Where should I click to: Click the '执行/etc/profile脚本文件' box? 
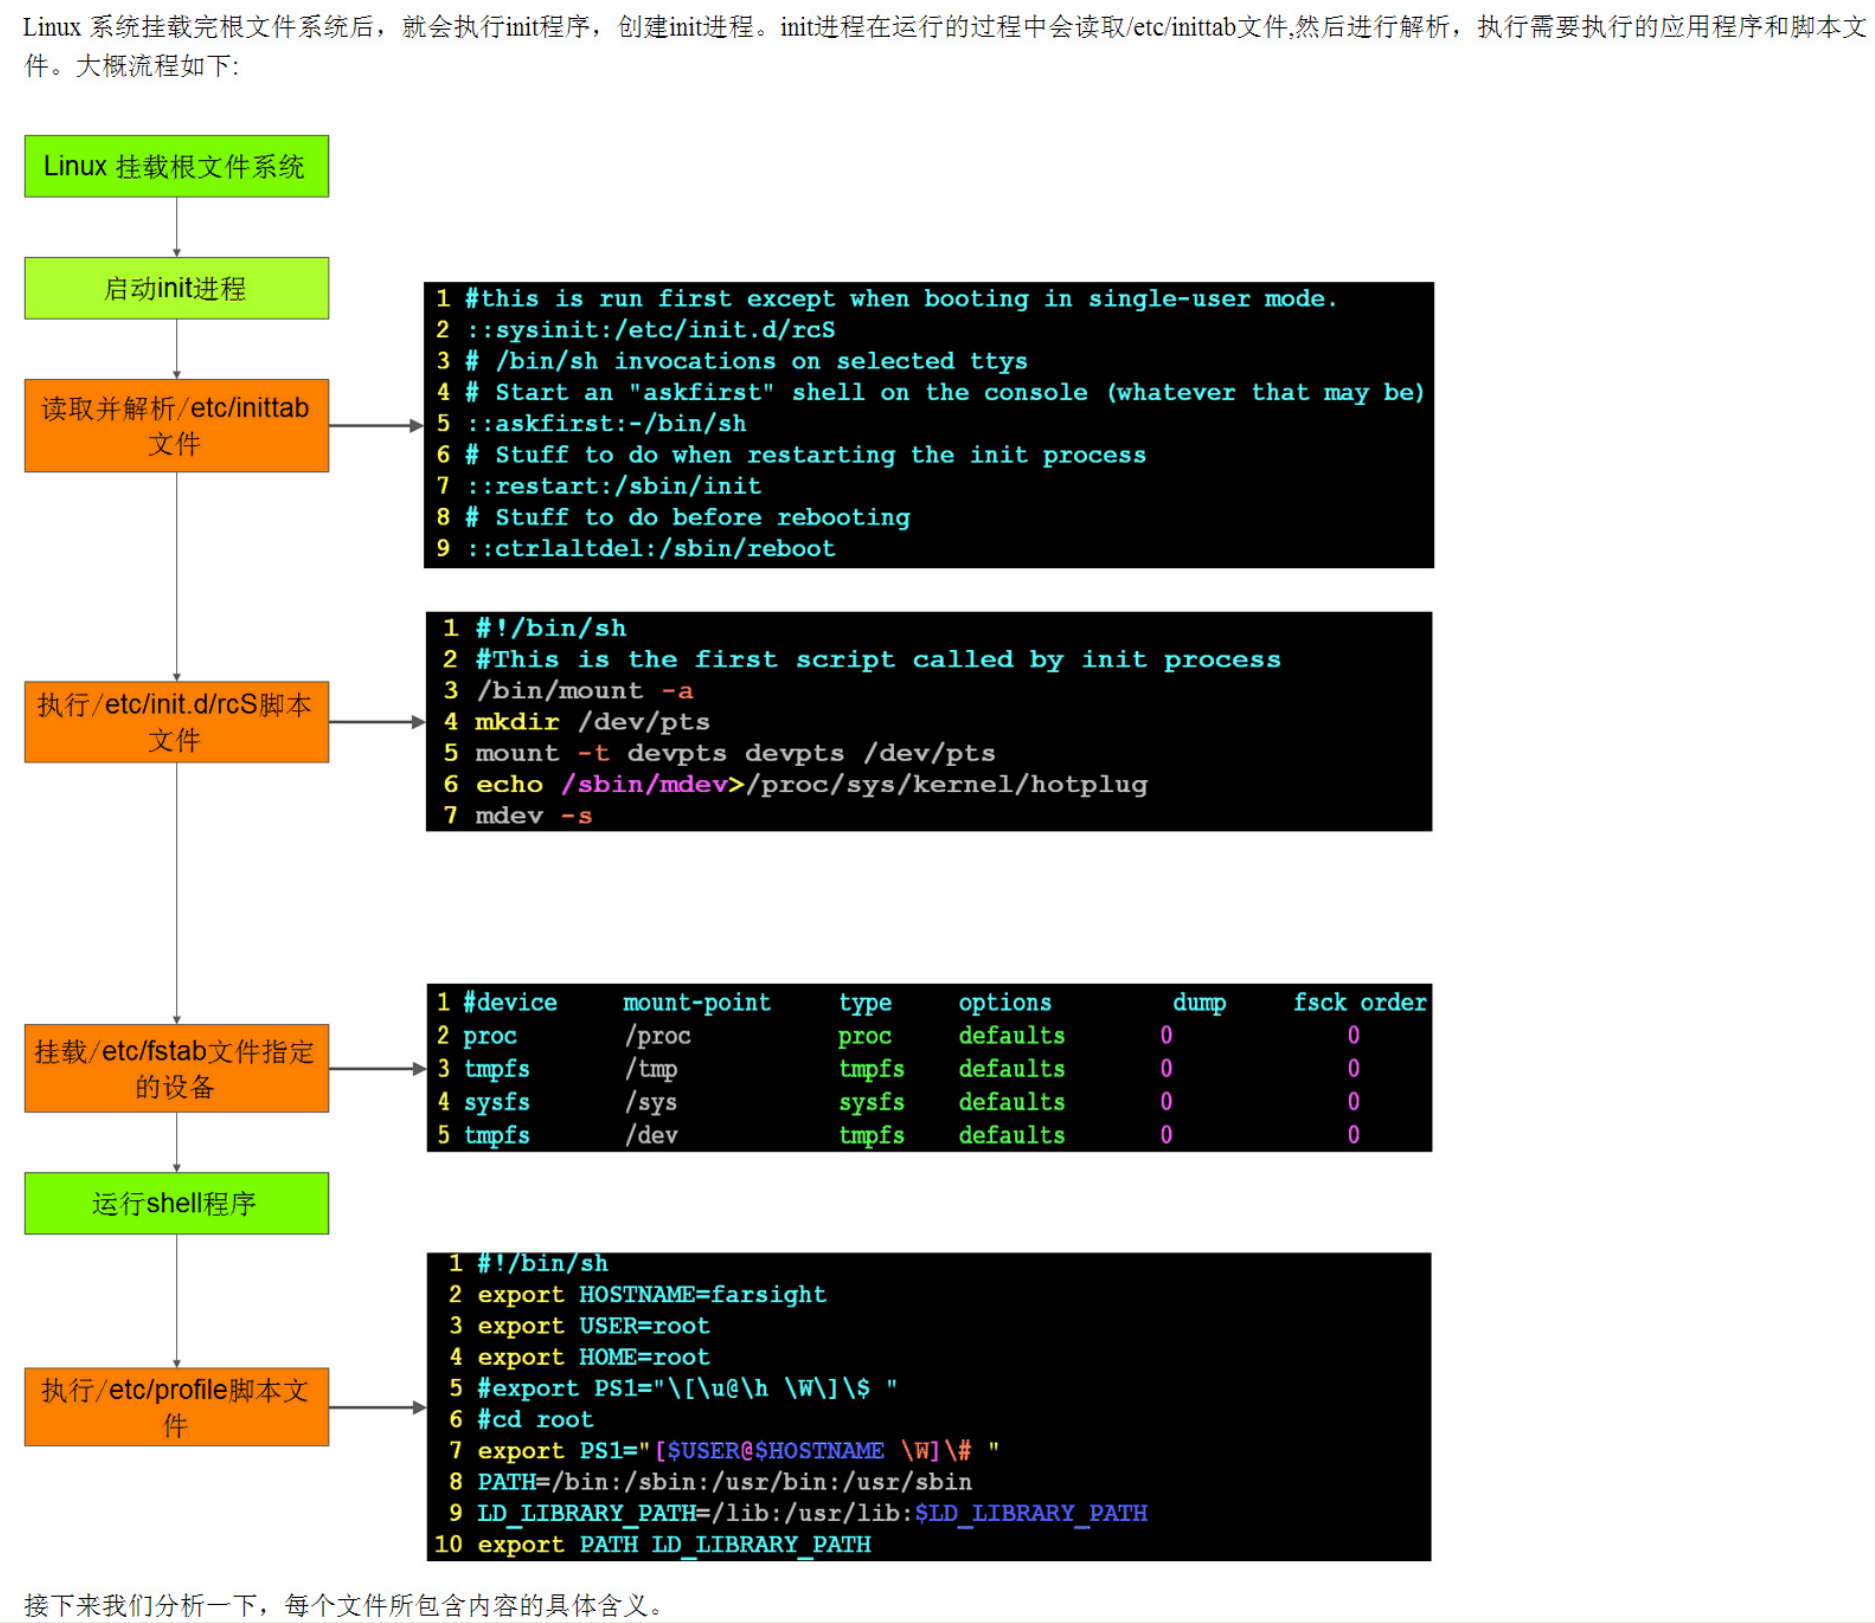[x=176, y=1407]
